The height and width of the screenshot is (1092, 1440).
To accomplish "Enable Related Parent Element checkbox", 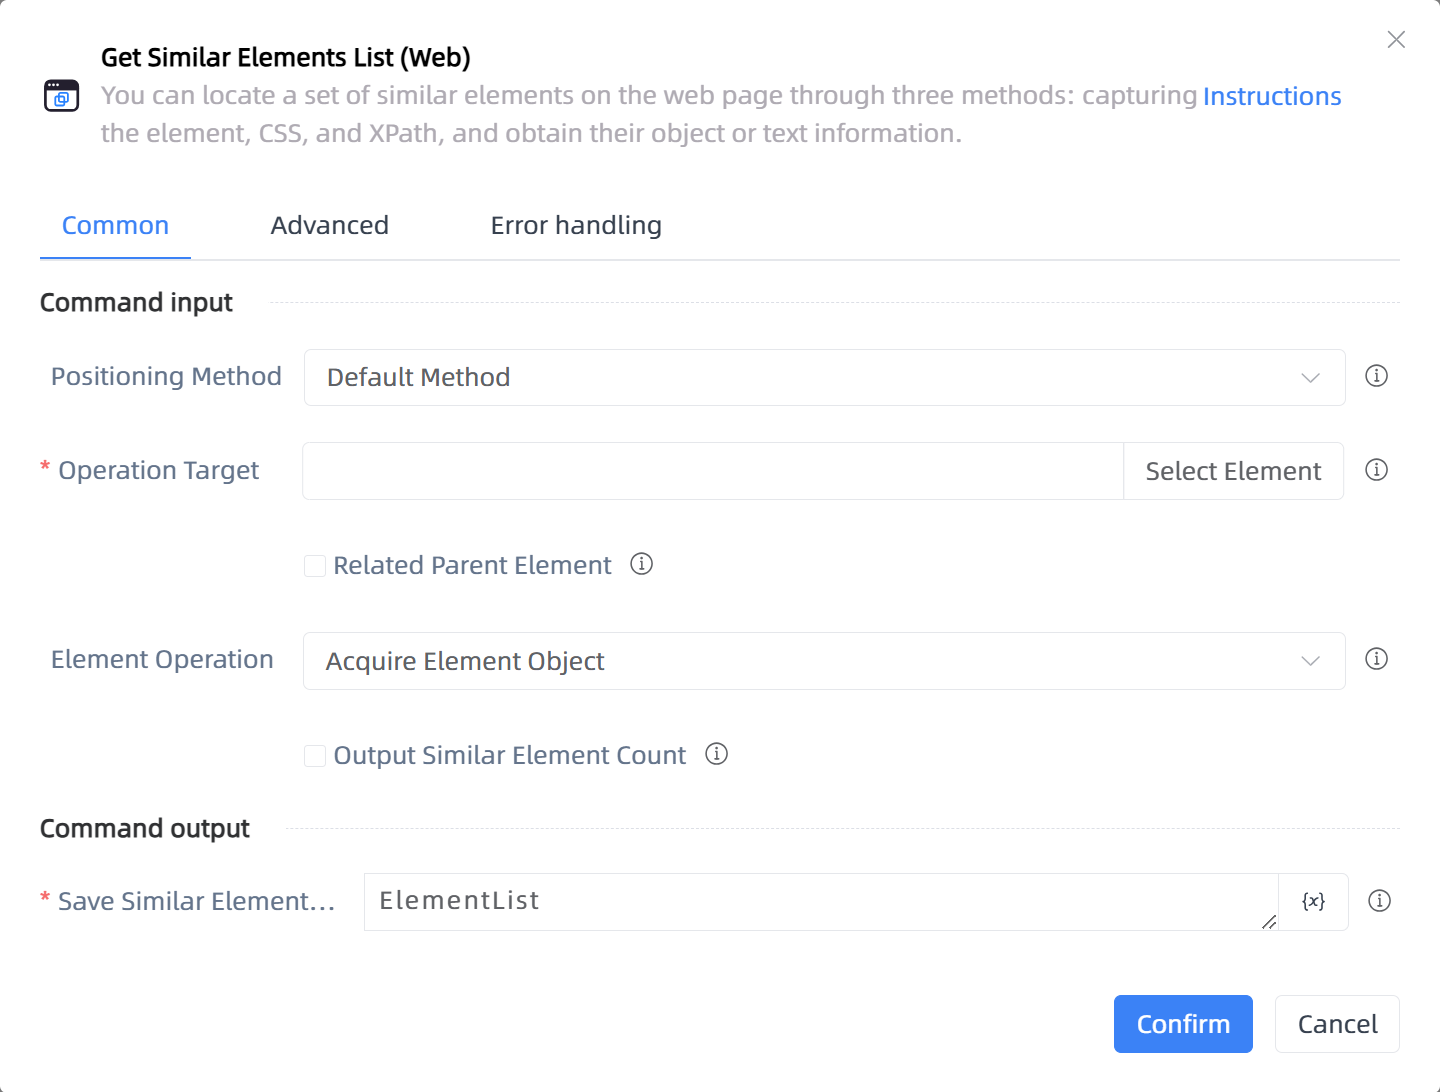I will click(315, 566).
